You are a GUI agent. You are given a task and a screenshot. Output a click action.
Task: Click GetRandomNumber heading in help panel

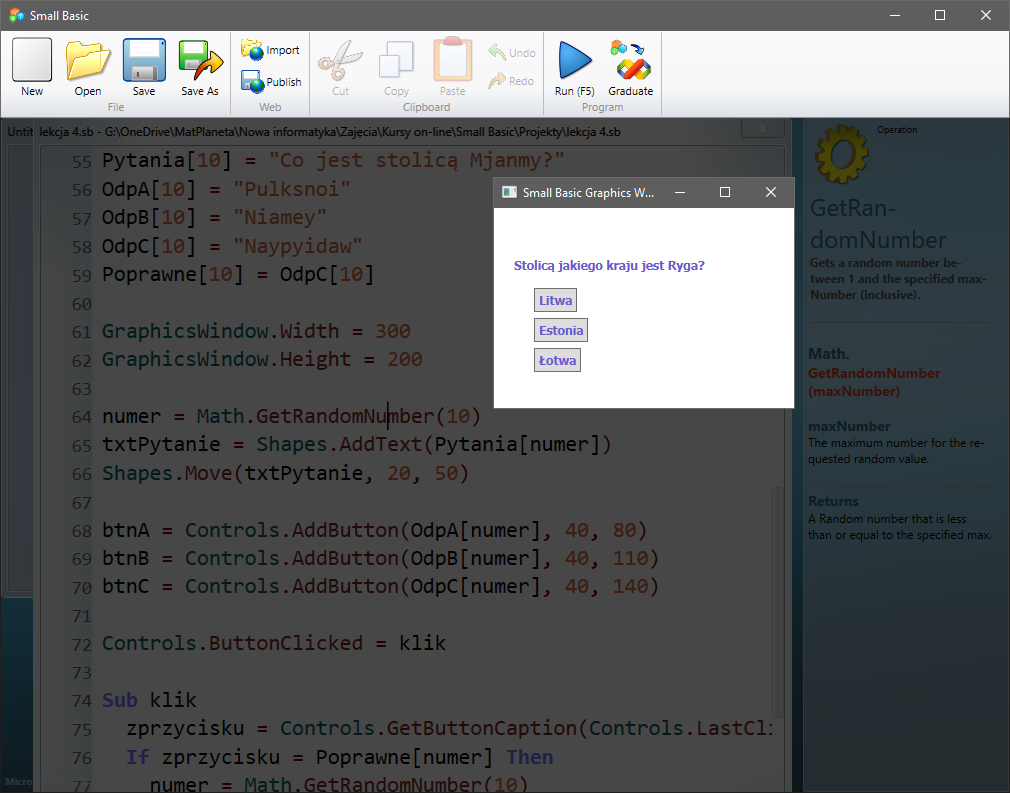878,224
